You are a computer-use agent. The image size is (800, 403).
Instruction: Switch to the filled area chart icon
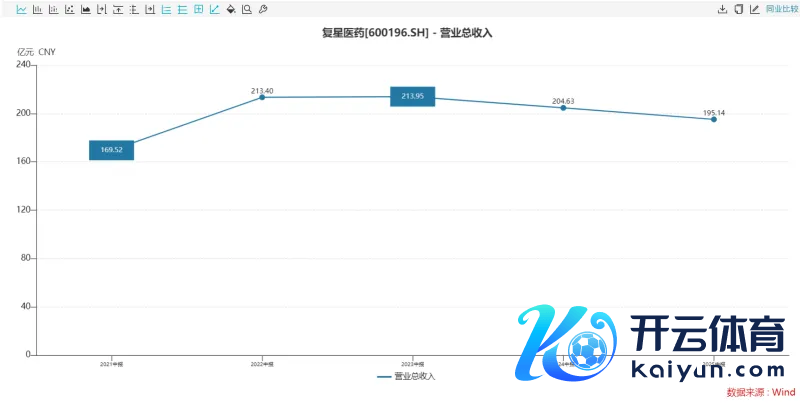[86, 9]
